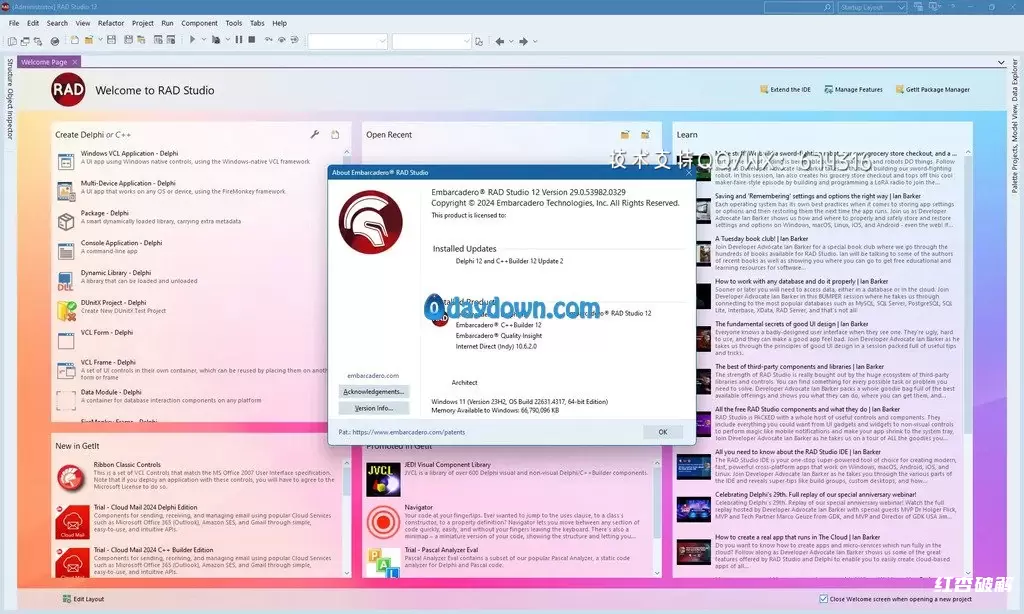1024x614 pixels.
Task: Select the Package - Delphi box icon
Action: [x=65, y=219]
